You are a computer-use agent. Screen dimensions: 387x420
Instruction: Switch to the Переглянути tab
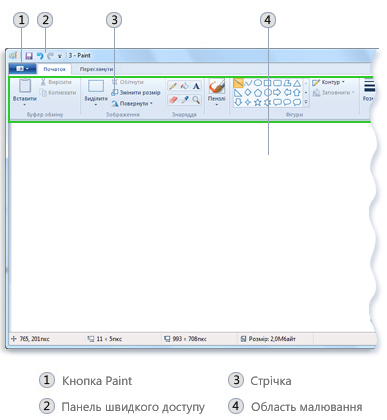pos(96,69)
